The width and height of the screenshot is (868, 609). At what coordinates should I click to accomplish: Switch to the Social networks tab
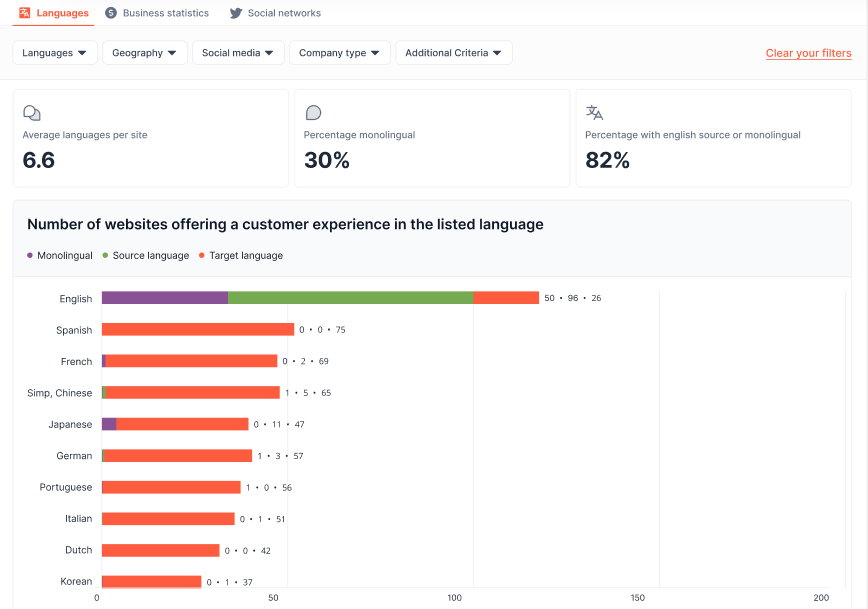click(284, 13)
